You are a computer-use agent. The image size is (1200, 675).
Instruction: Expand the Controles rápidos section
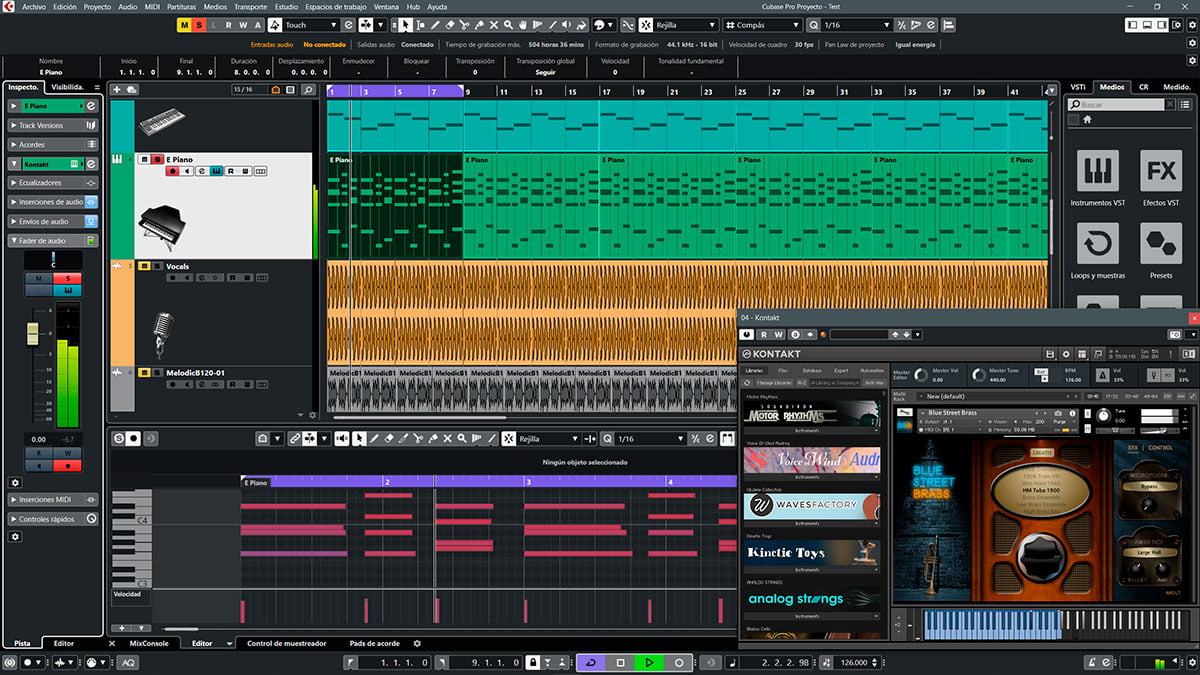coord(53,519)
